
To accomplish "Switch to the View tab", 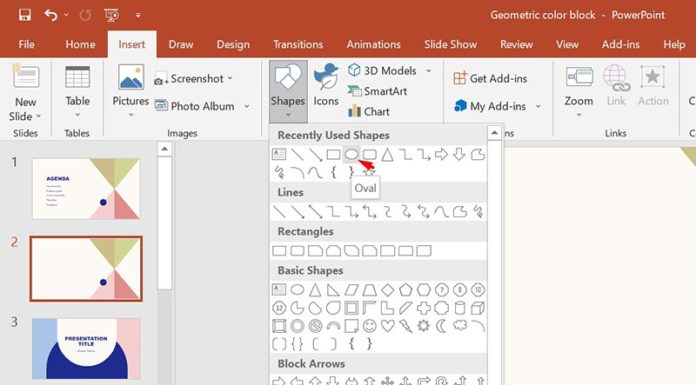I will (567, 44).
